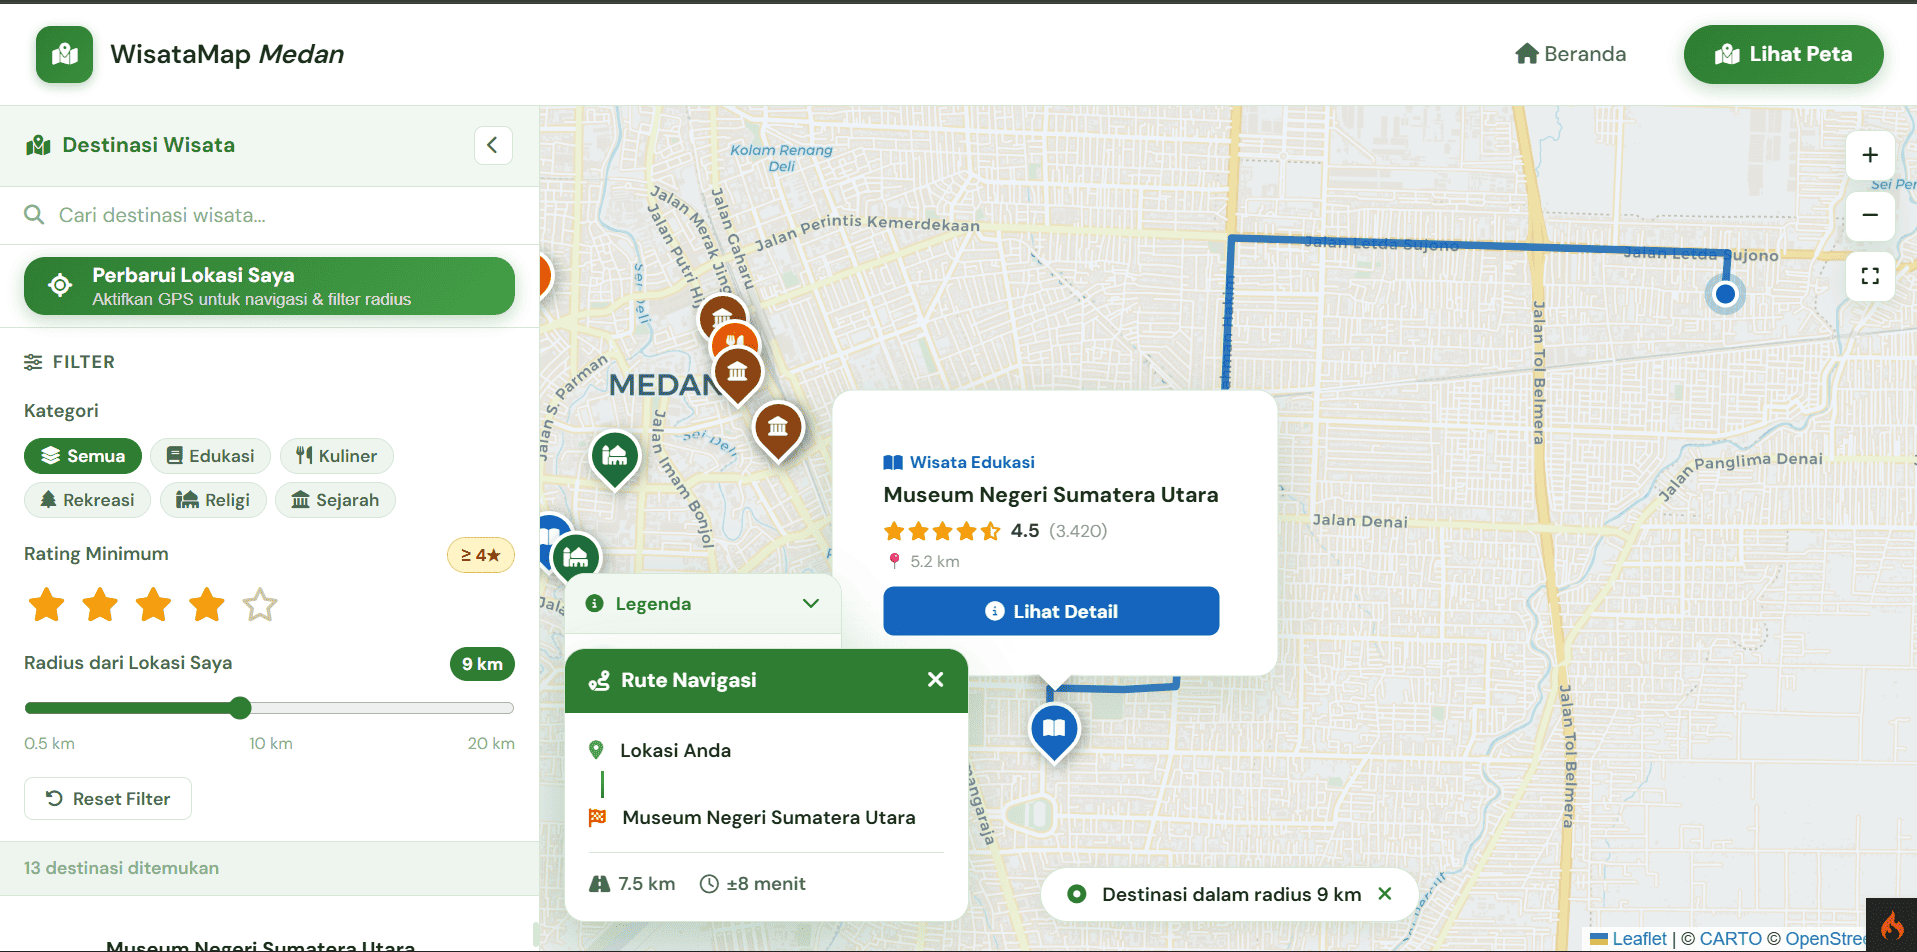Screen dimensions: 1917x952
Task: Open the Beranda home link
Action: pos(1570,54)
